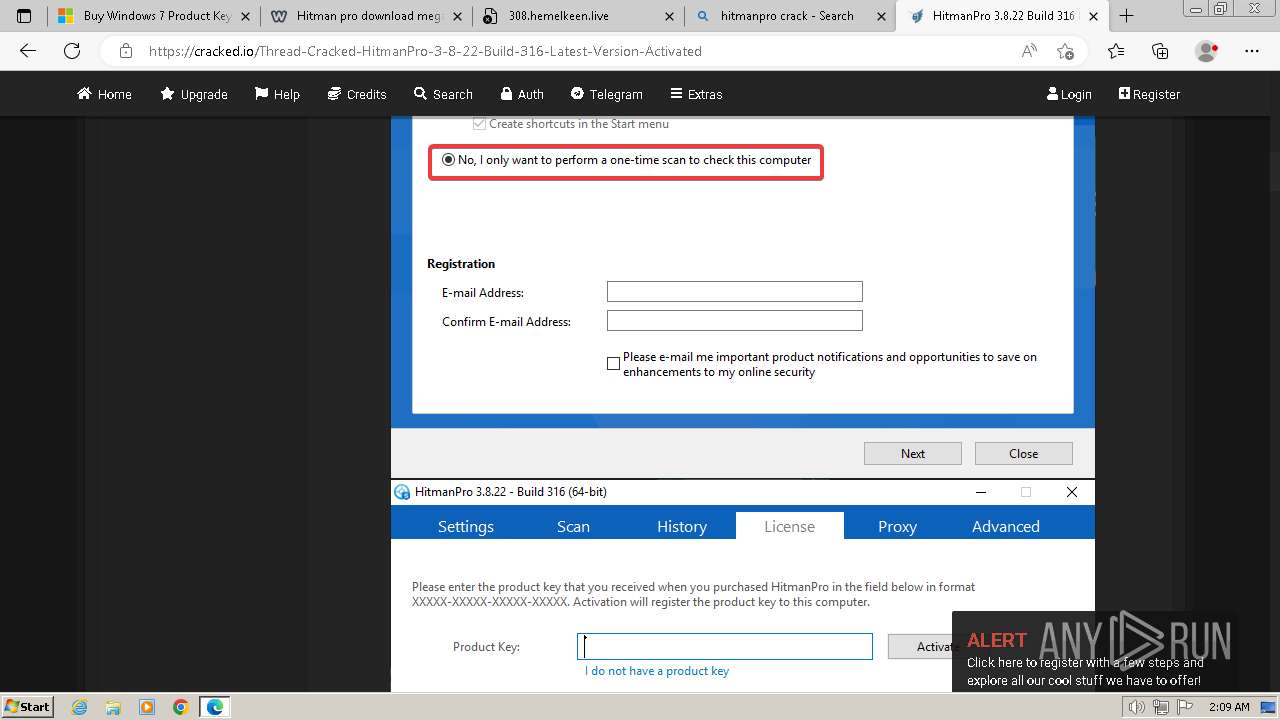
Task: Launch Internet Explorer from taskbar
Action: tap(80, 707)
